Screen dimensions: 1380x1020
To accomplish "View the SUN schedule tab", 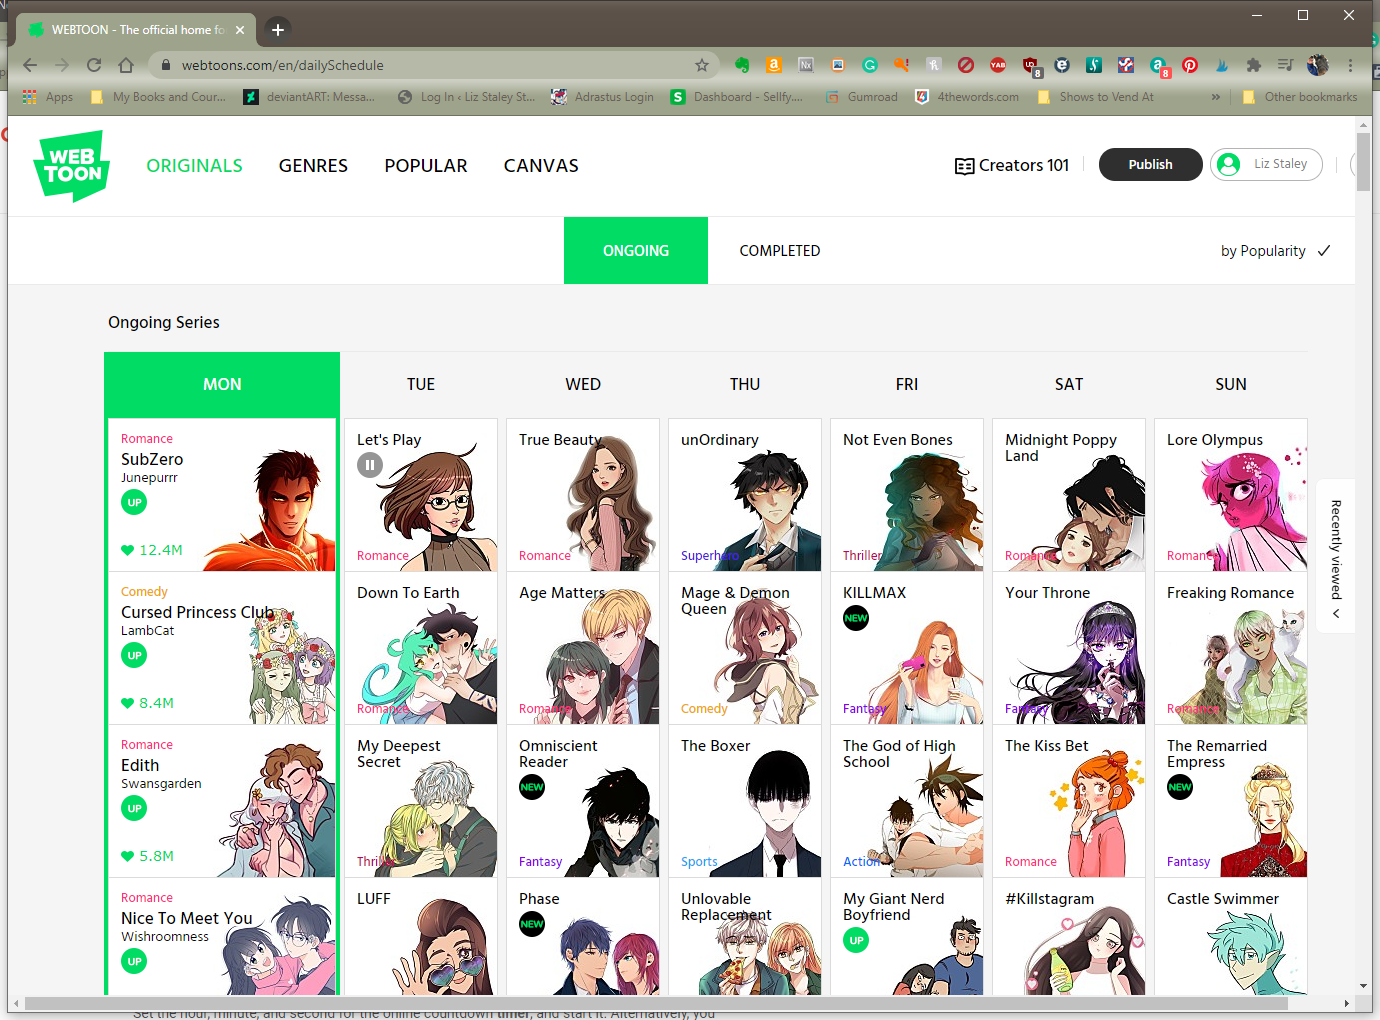I will [x=1231, y=384].
